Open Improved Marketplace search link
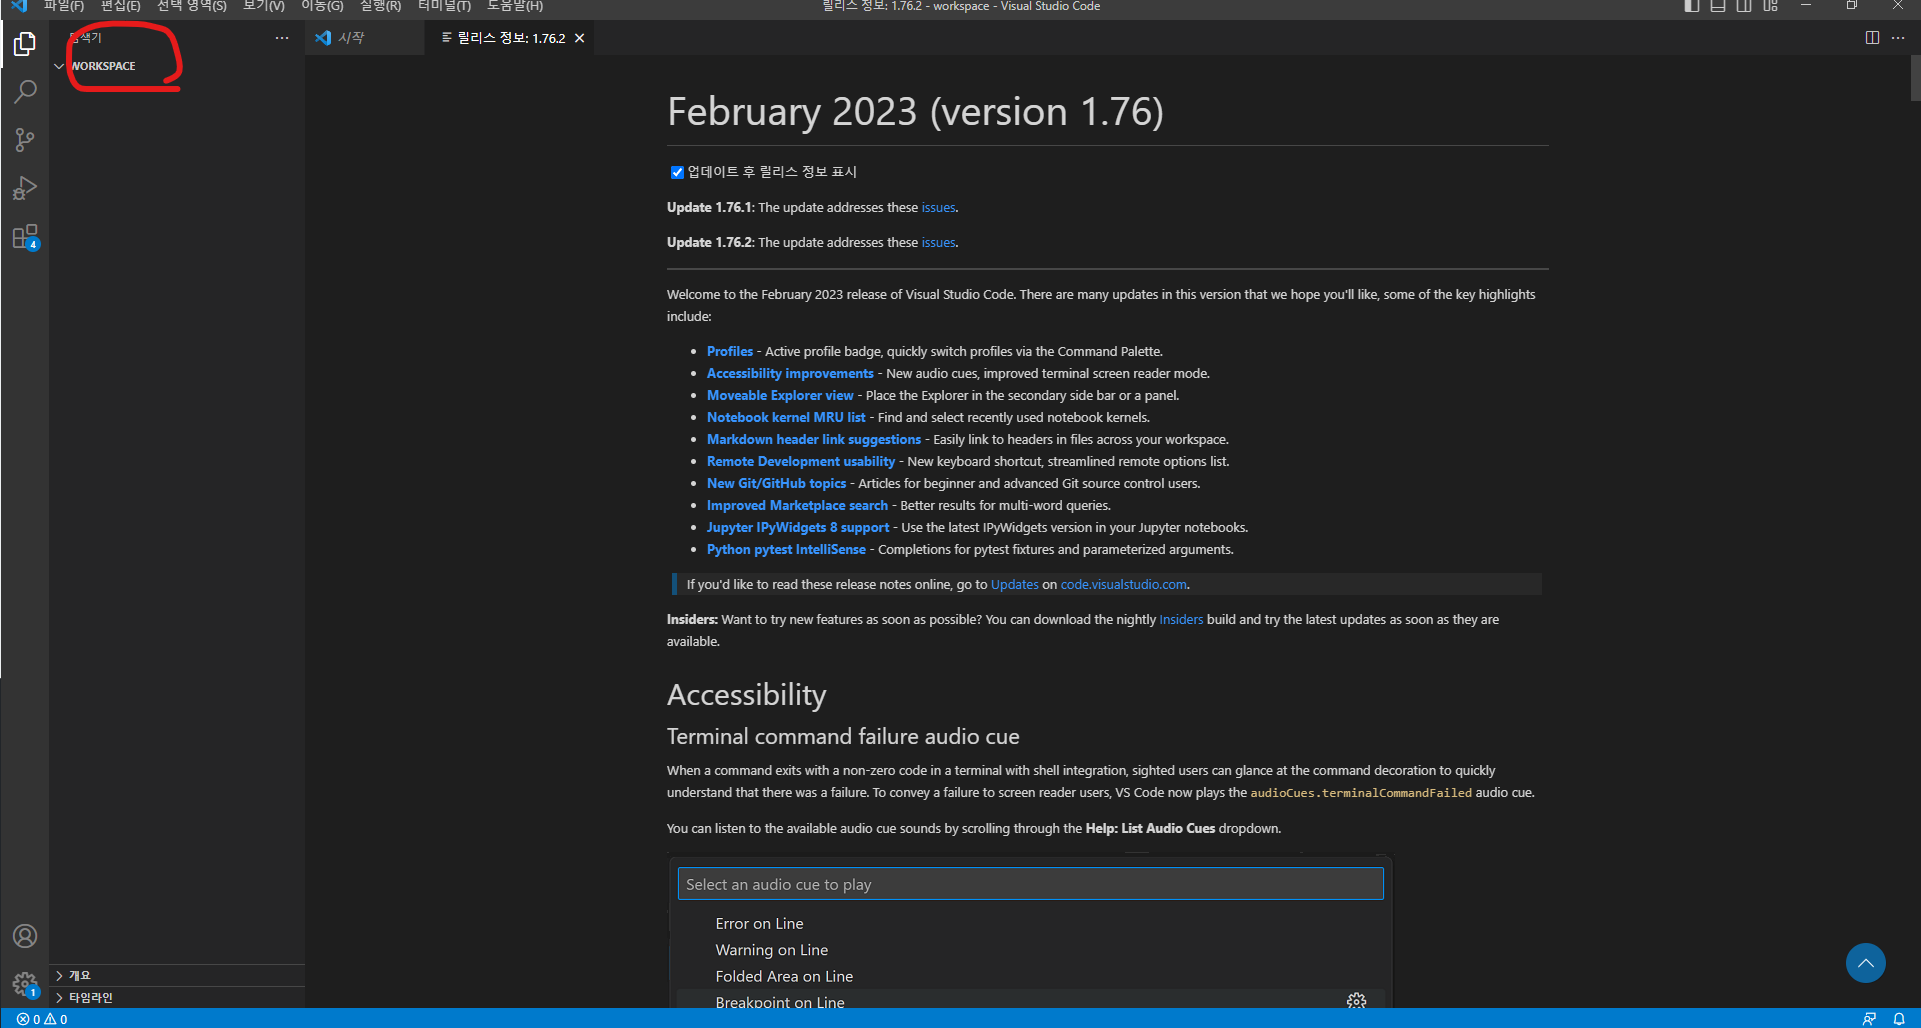Image resolution: width=1921 pixels, height=1028 pixels. click(x=797, y=505)
